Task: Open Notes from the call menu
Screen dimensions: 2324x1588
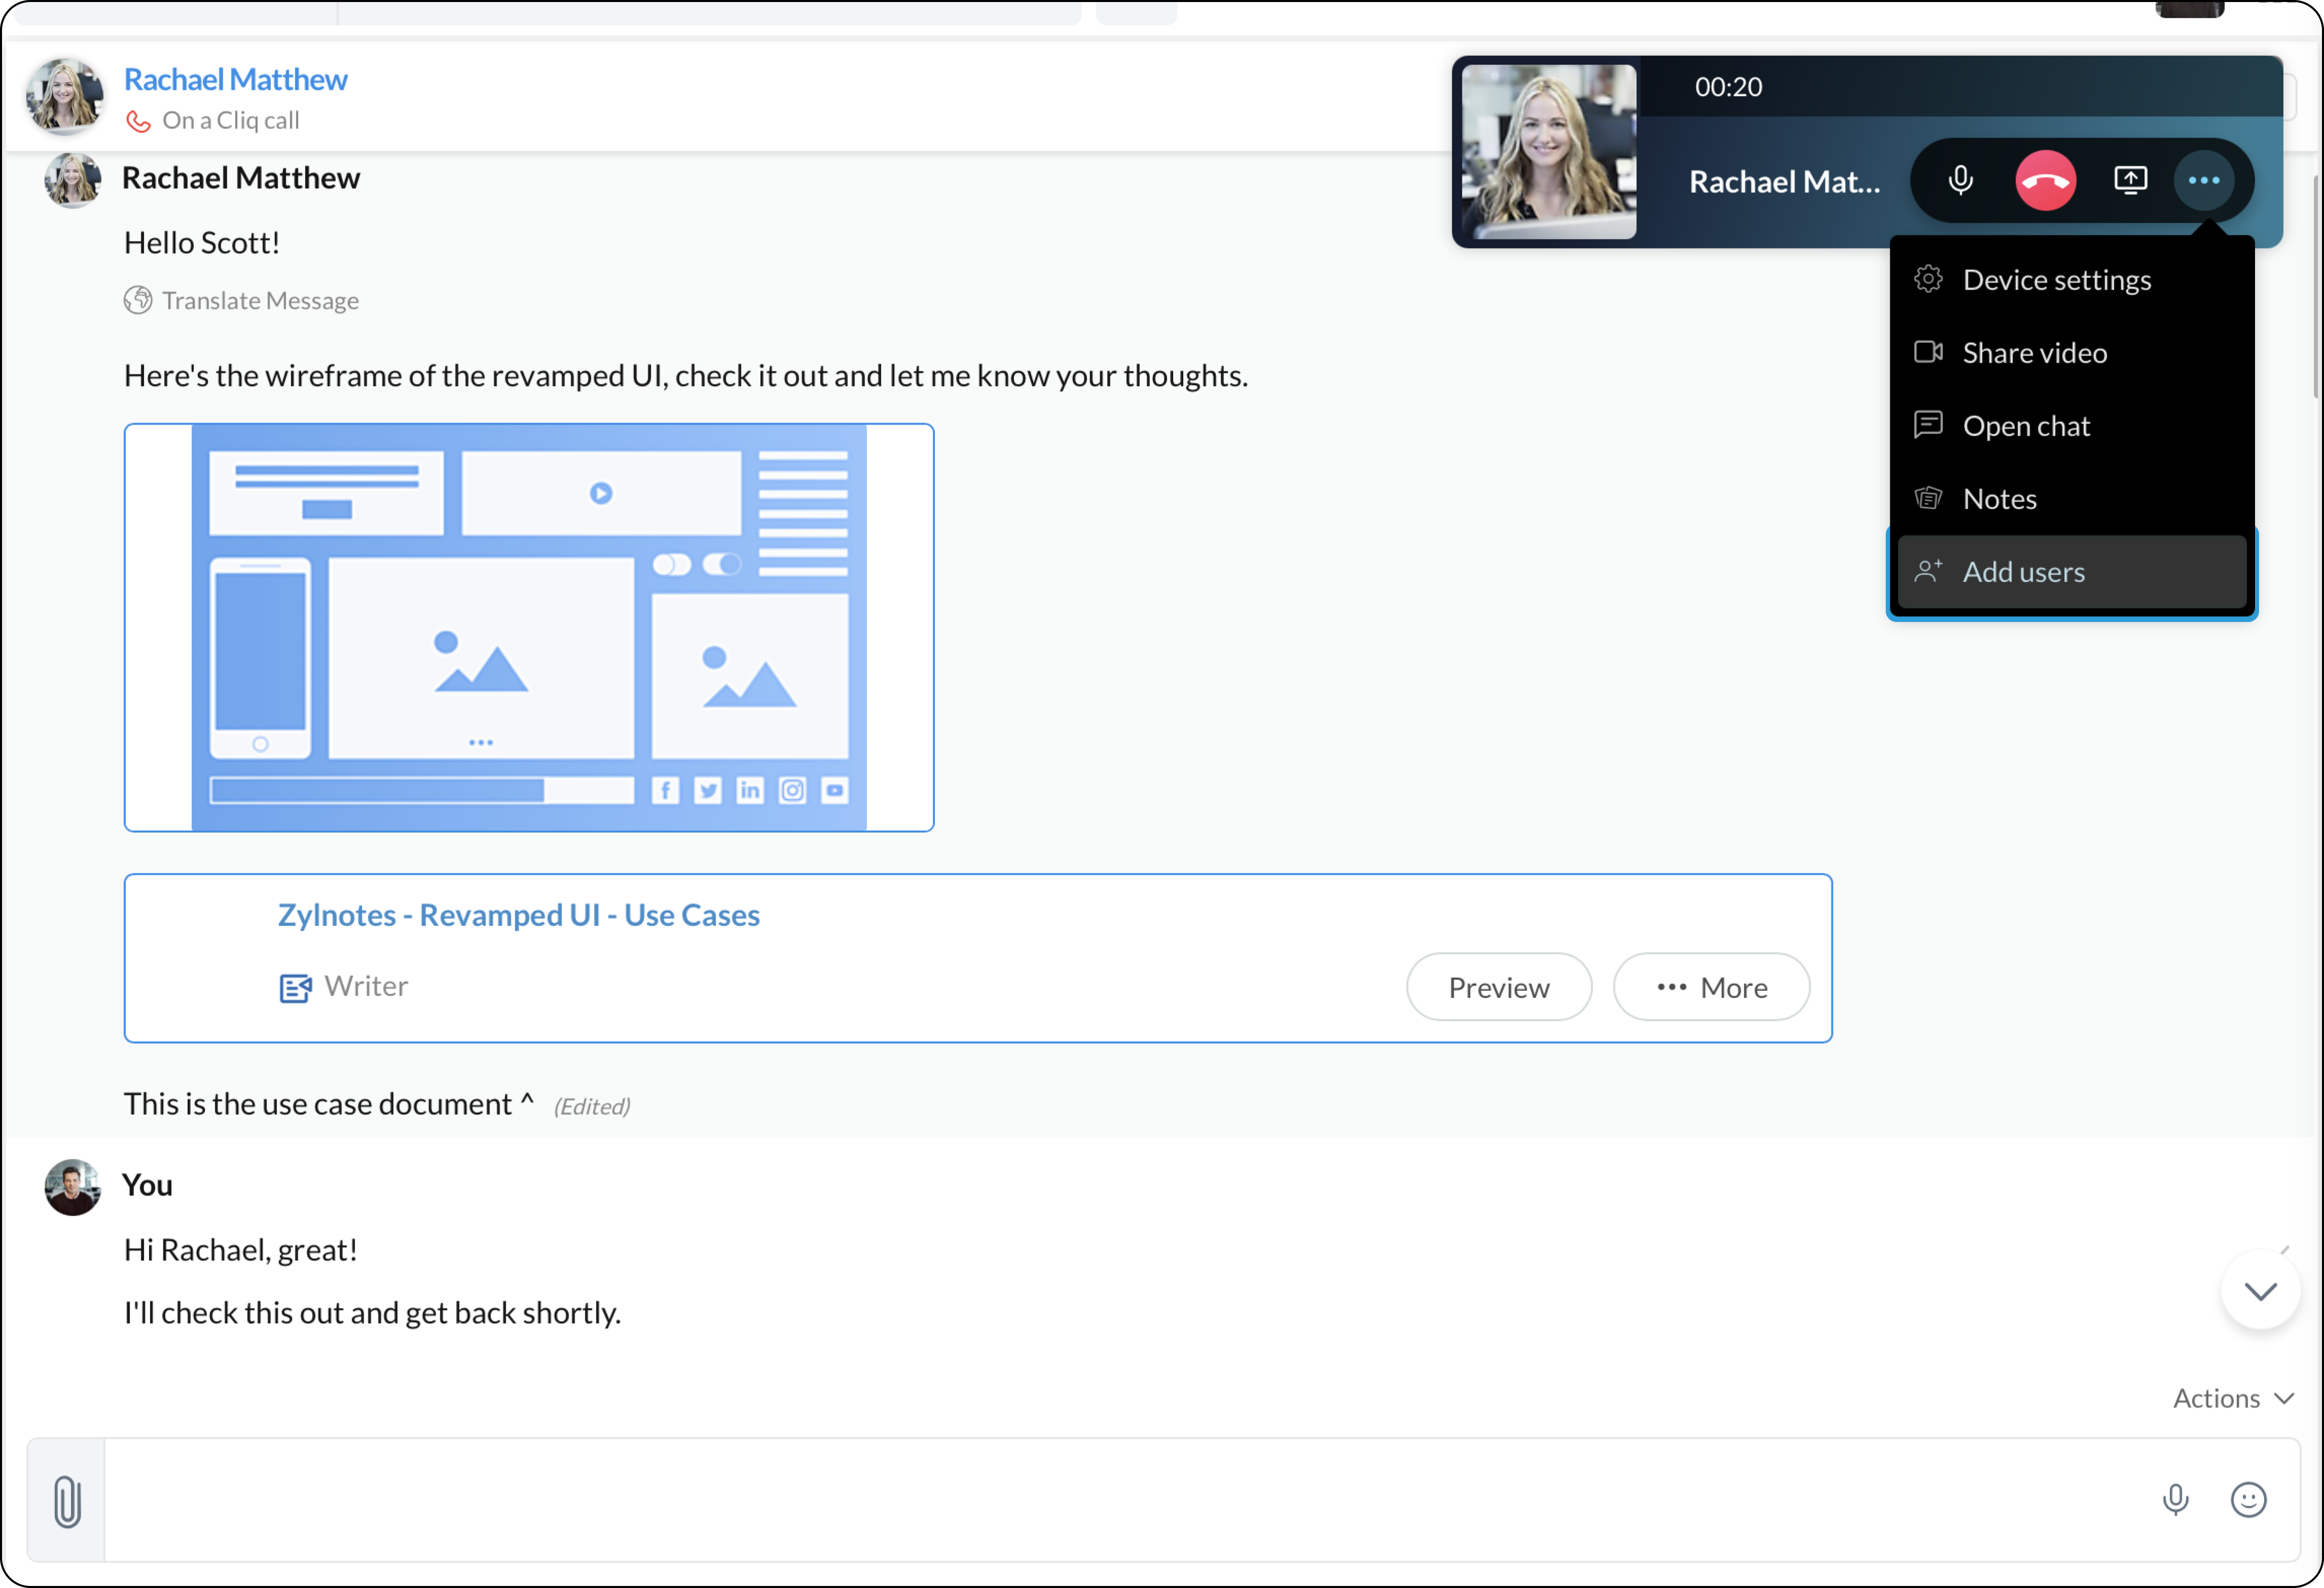Action: coord(1999,499)
